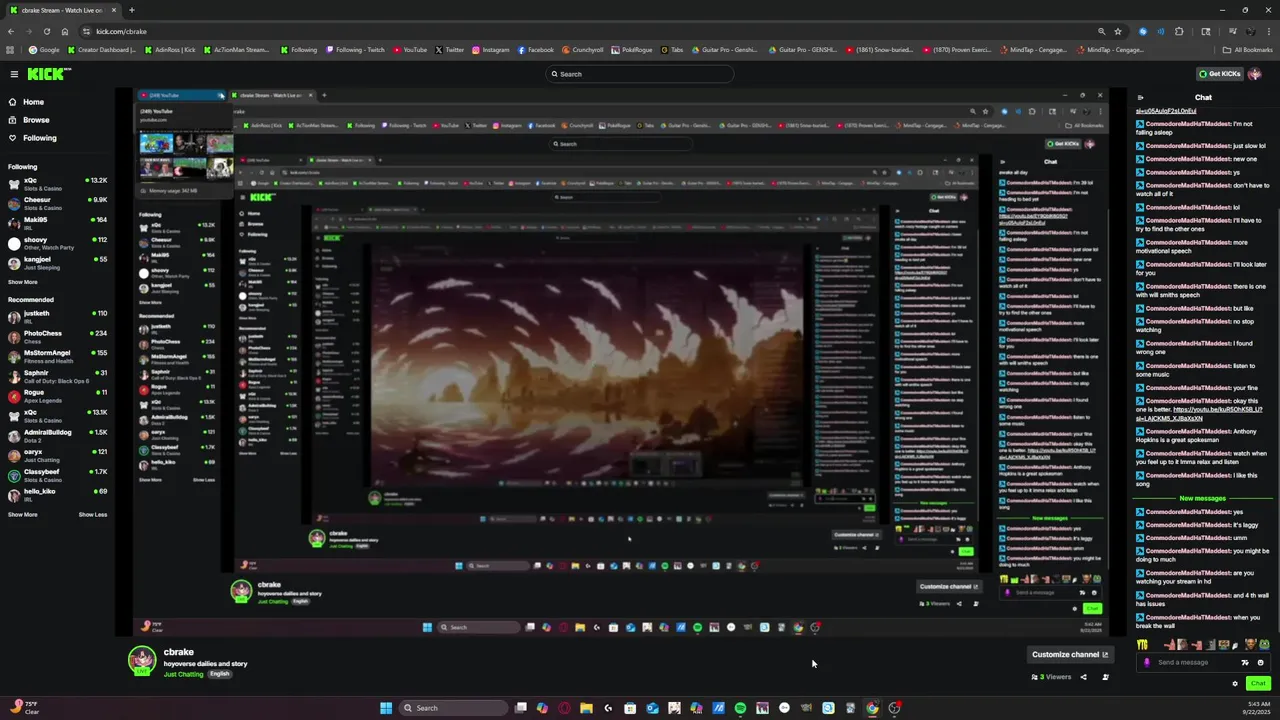Open the PokéRogue bookmark
This screenshot has width=1280, height=720.
(630, 50)
